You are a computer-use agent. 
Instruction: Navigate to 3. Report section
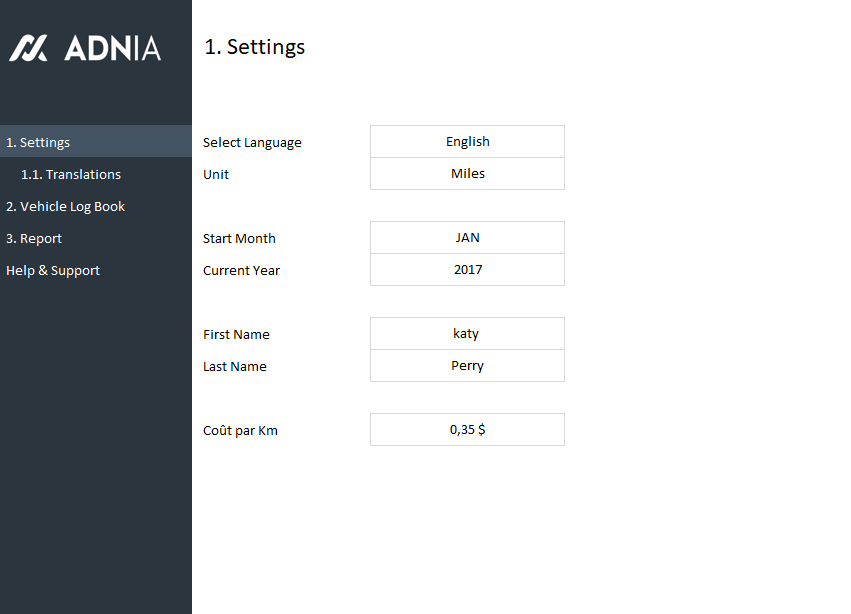(x=34, y=238)
